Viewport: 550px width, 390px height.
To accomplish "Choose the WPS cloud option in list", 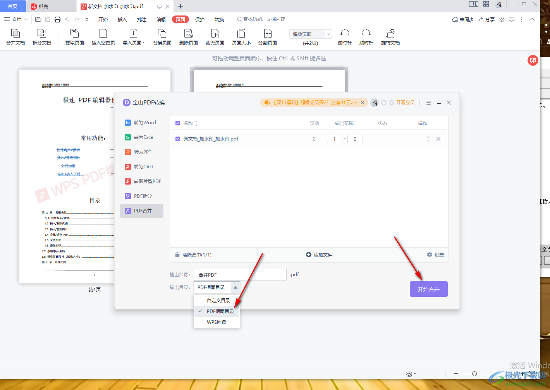I will 217,322.
